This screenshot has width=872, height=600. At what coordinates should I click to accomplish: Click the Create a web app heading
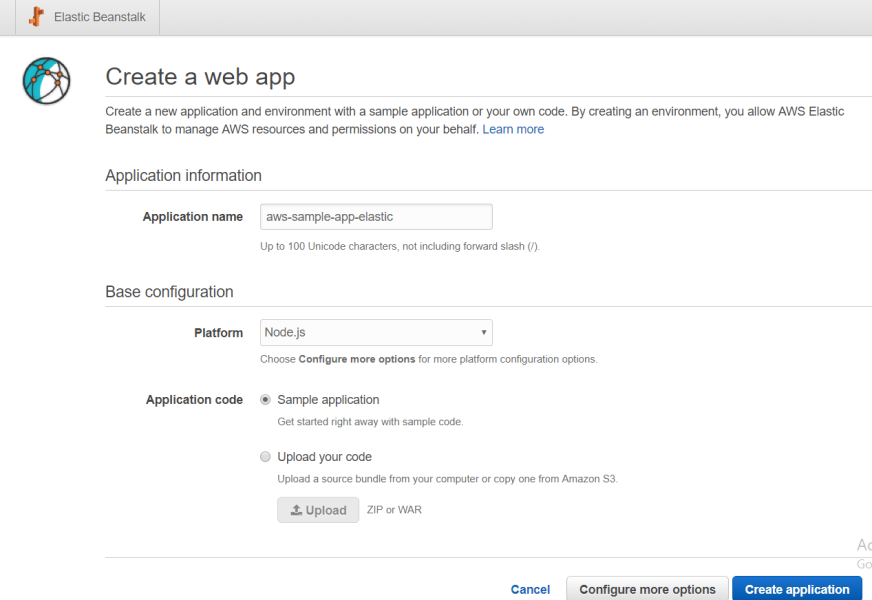pos(200,77)
